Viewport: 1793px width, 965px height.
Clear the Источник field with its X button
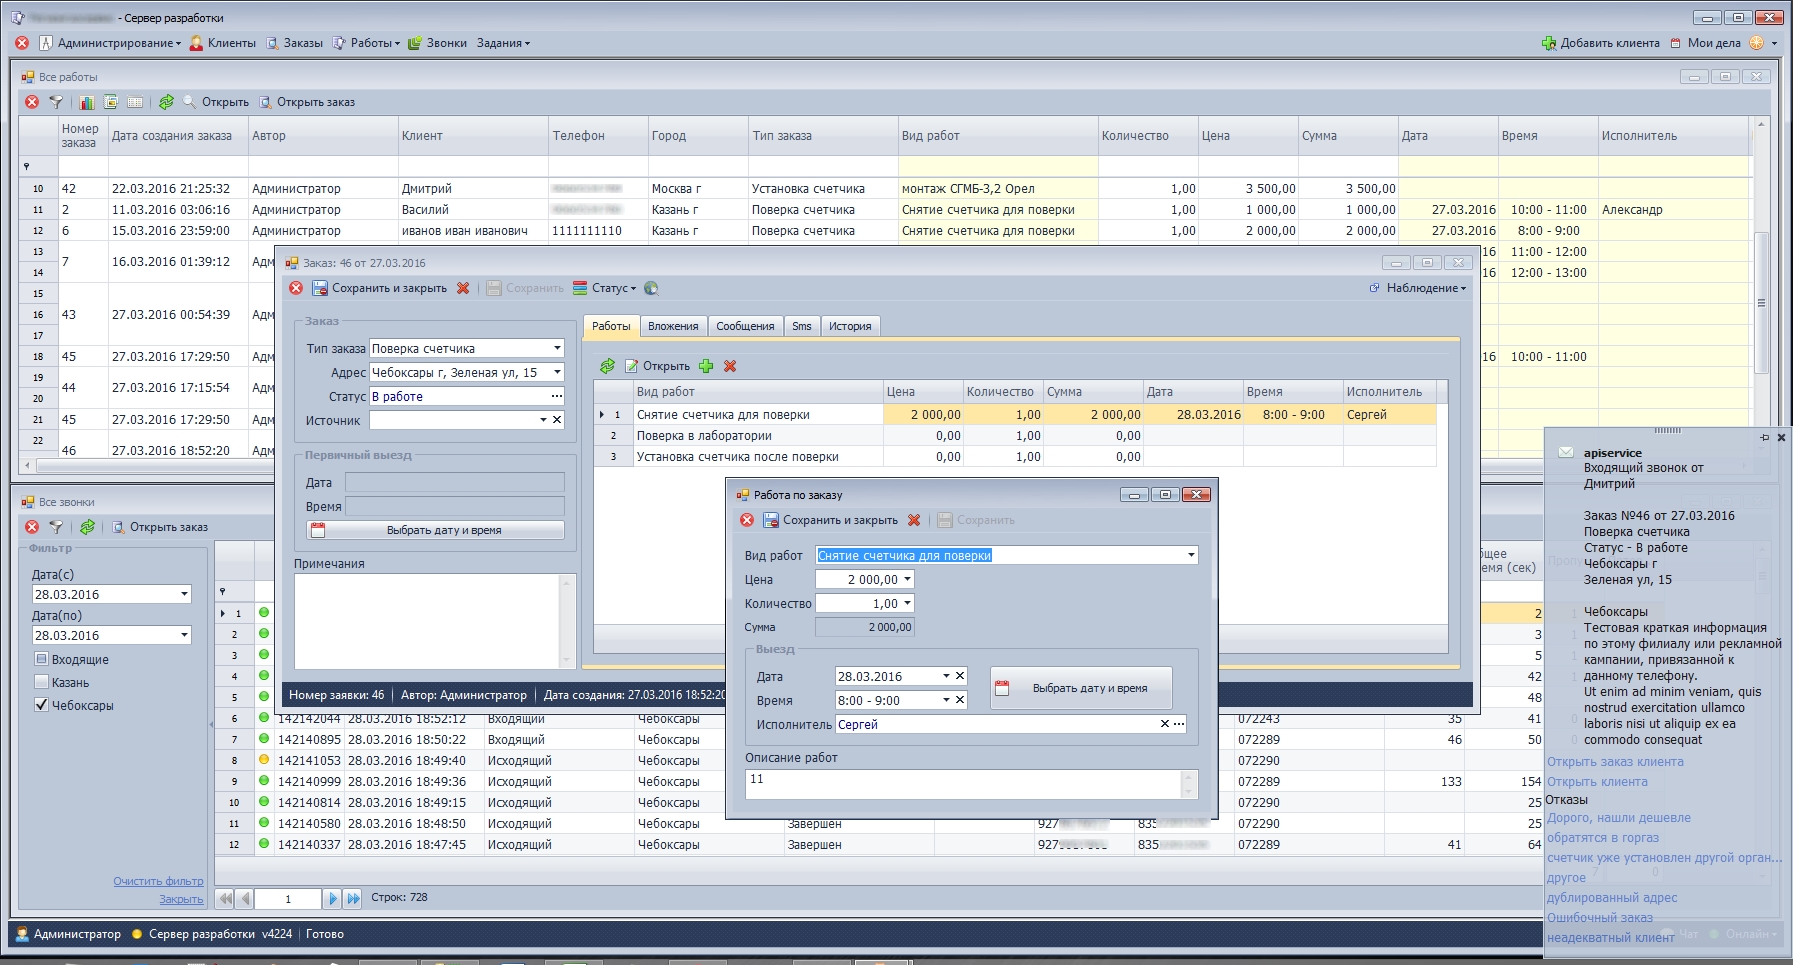(557, 420)
